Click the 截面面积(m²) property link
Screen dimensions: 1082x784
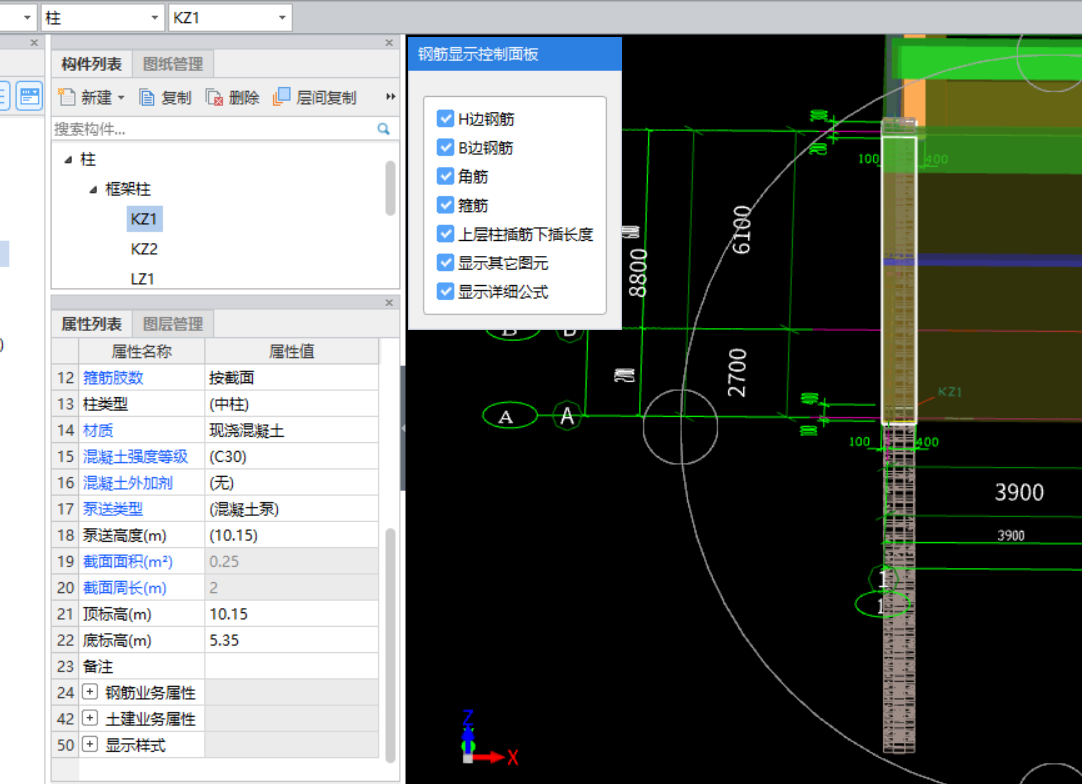tap(128, 561)
